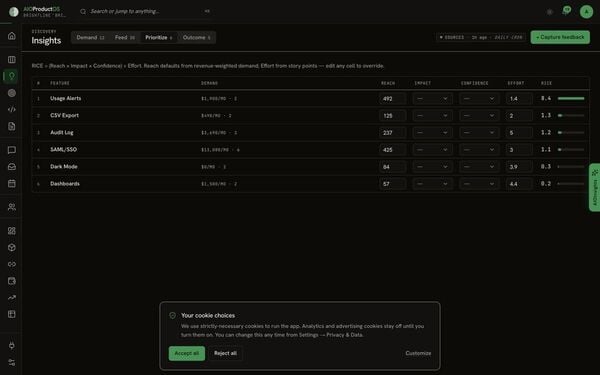Switch to the Feed tab
600x375 pixels.
(125, 38)
